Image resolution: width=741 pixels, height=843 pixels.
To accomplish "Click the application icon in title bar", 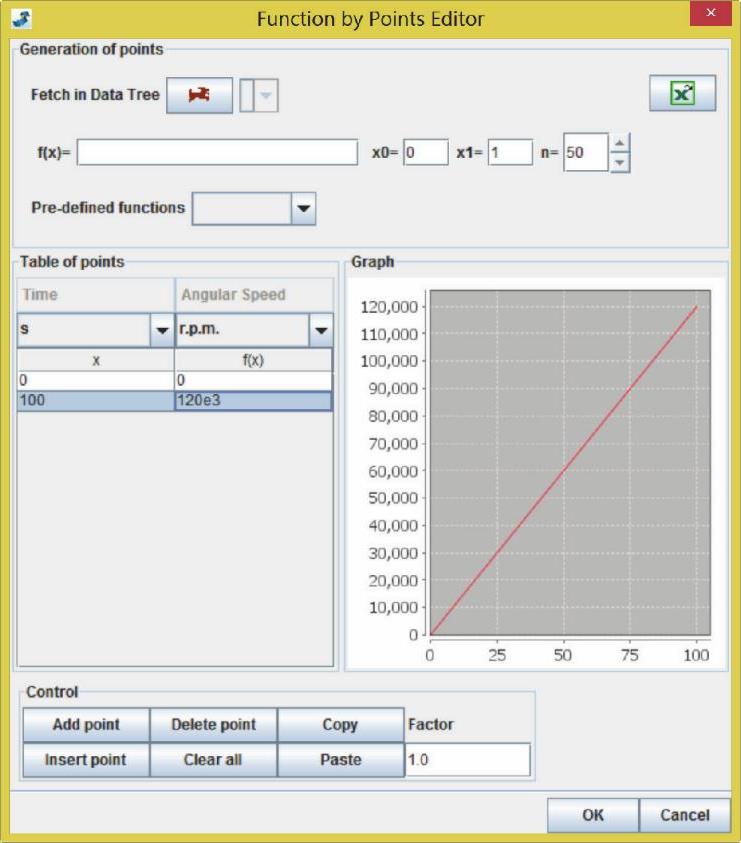I will coord(21,18).
